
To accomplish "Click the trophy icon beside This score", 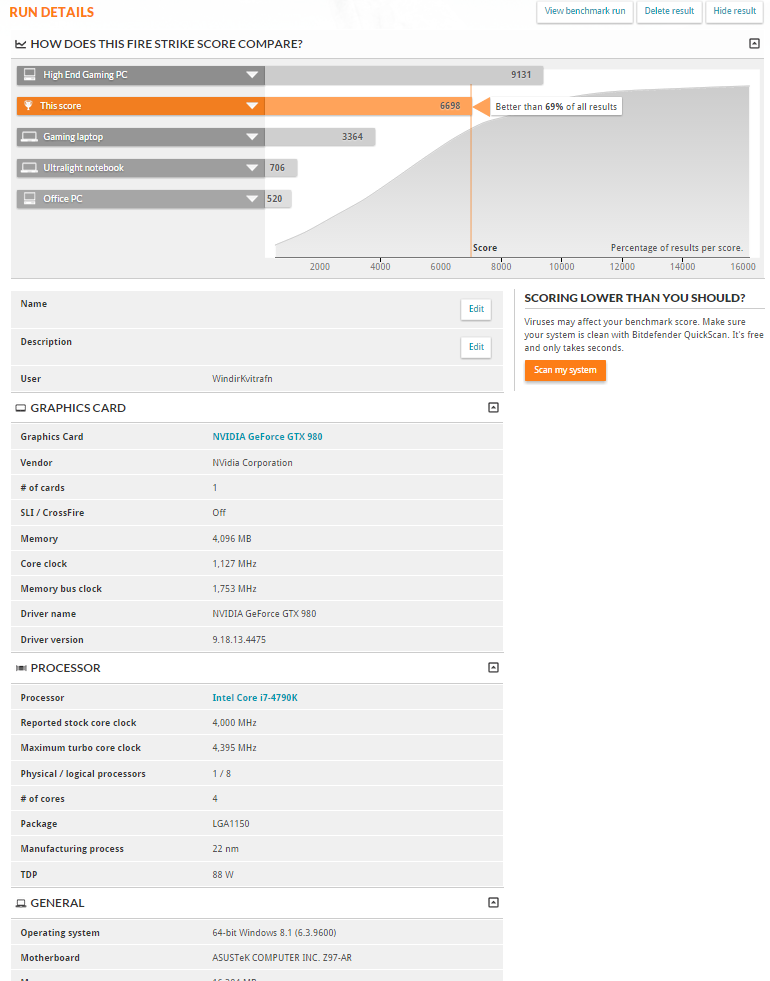I will click(x=28, y=105).
